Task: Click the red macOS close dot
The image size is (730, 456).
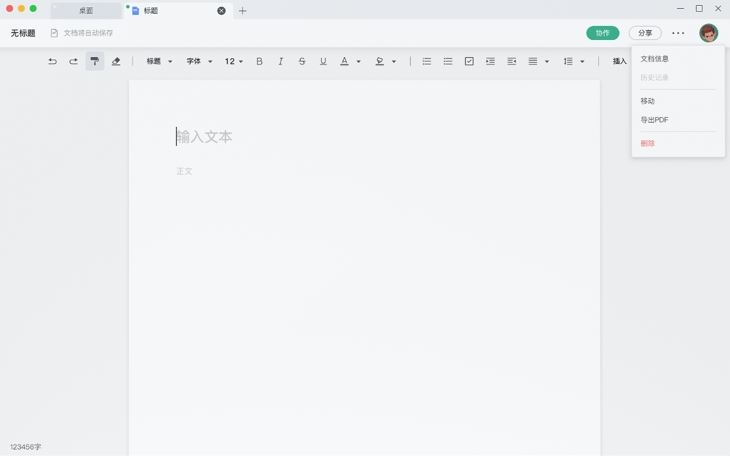Action: [9, 8]
